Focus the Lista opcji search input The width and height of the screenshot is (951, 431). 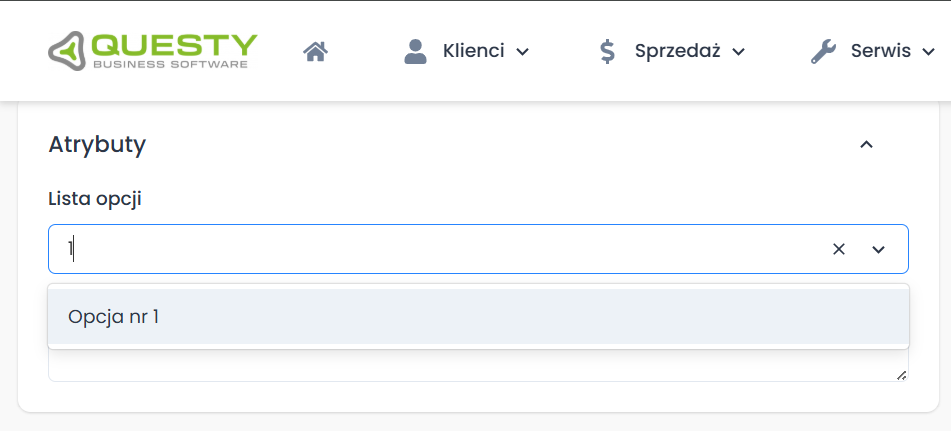[x=440, y=249]
